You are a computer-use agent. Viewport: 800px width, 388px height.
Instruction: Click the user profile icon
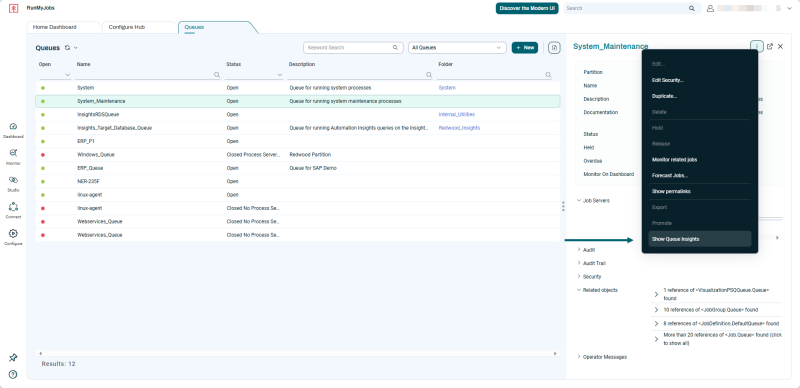[x=710, y=8]
